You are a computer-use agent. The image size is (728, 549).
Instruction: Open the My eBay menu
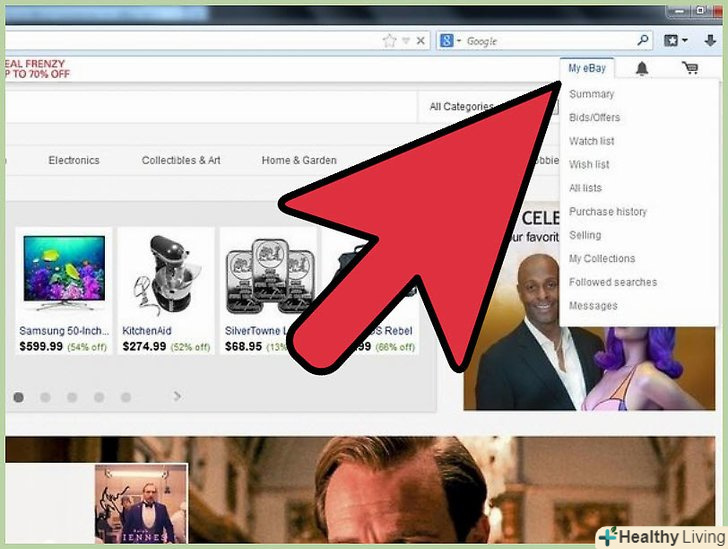click(587, 68)
